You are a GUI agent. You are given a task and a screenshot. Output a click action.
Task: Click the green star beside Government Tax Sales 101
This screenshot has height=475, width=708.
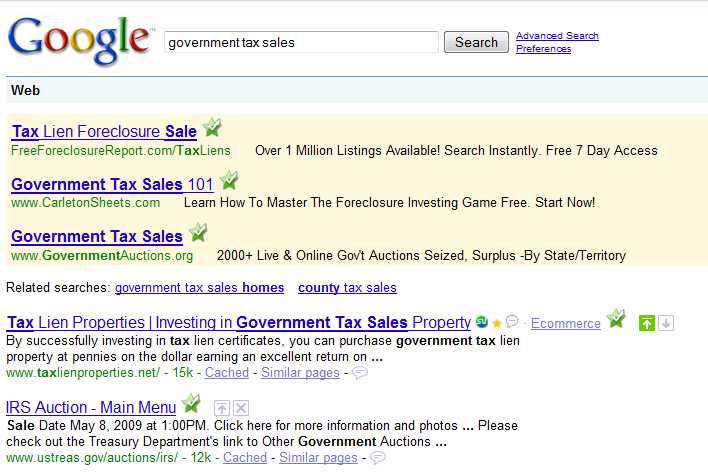pos(229,180)
